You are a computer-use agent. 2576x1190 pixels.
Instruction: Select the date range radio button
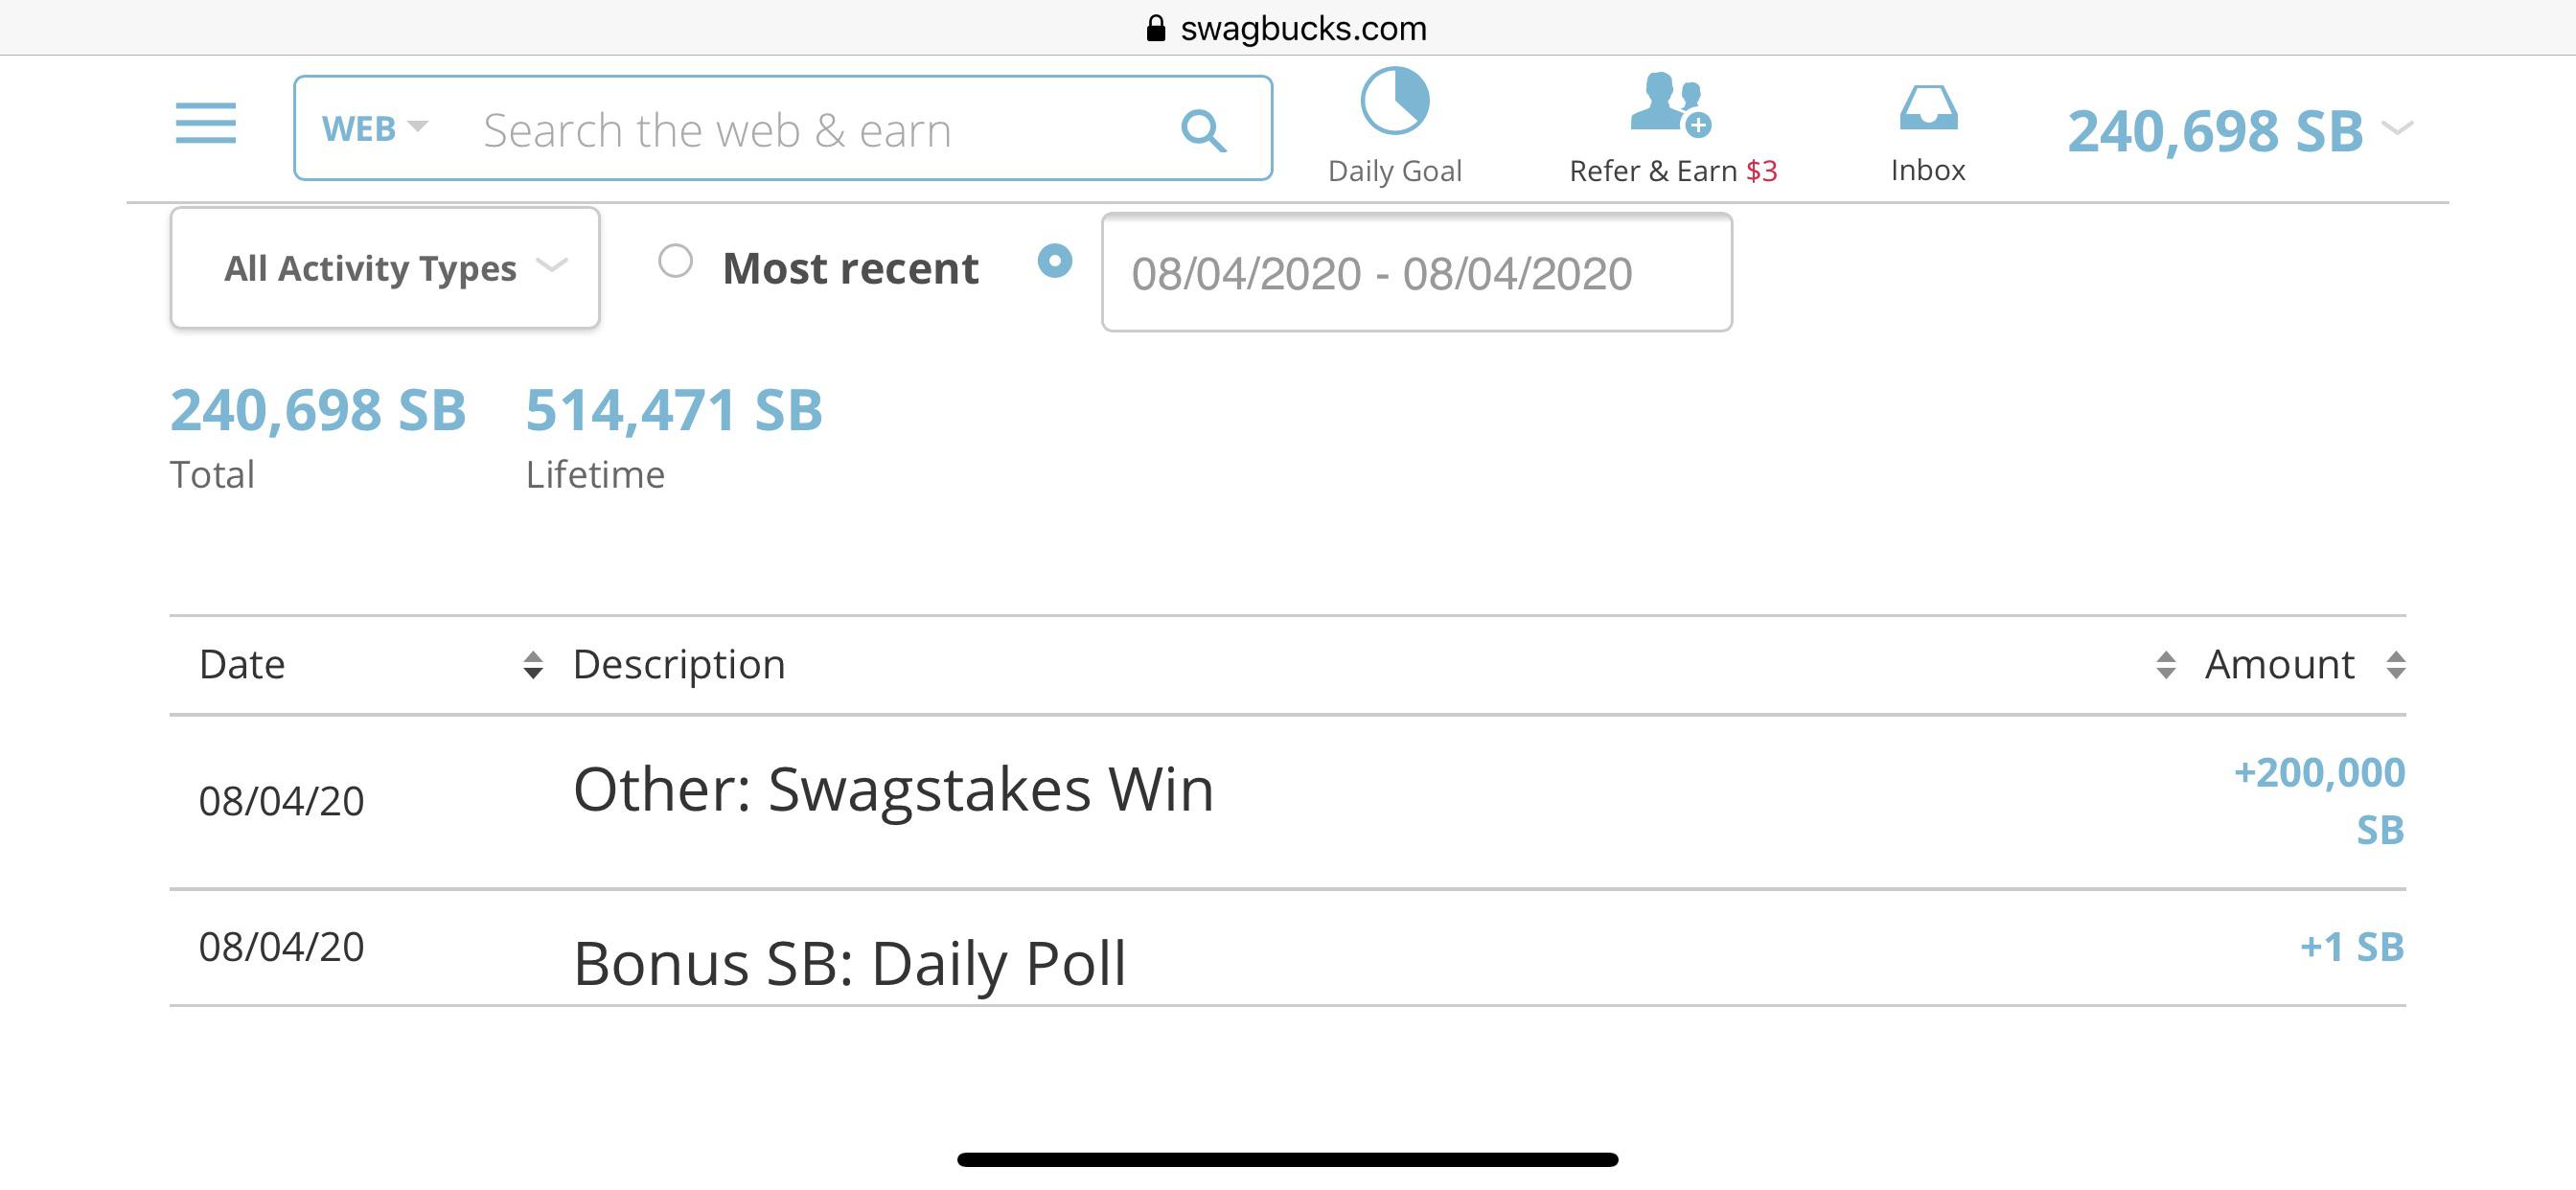click(1054, 263)
